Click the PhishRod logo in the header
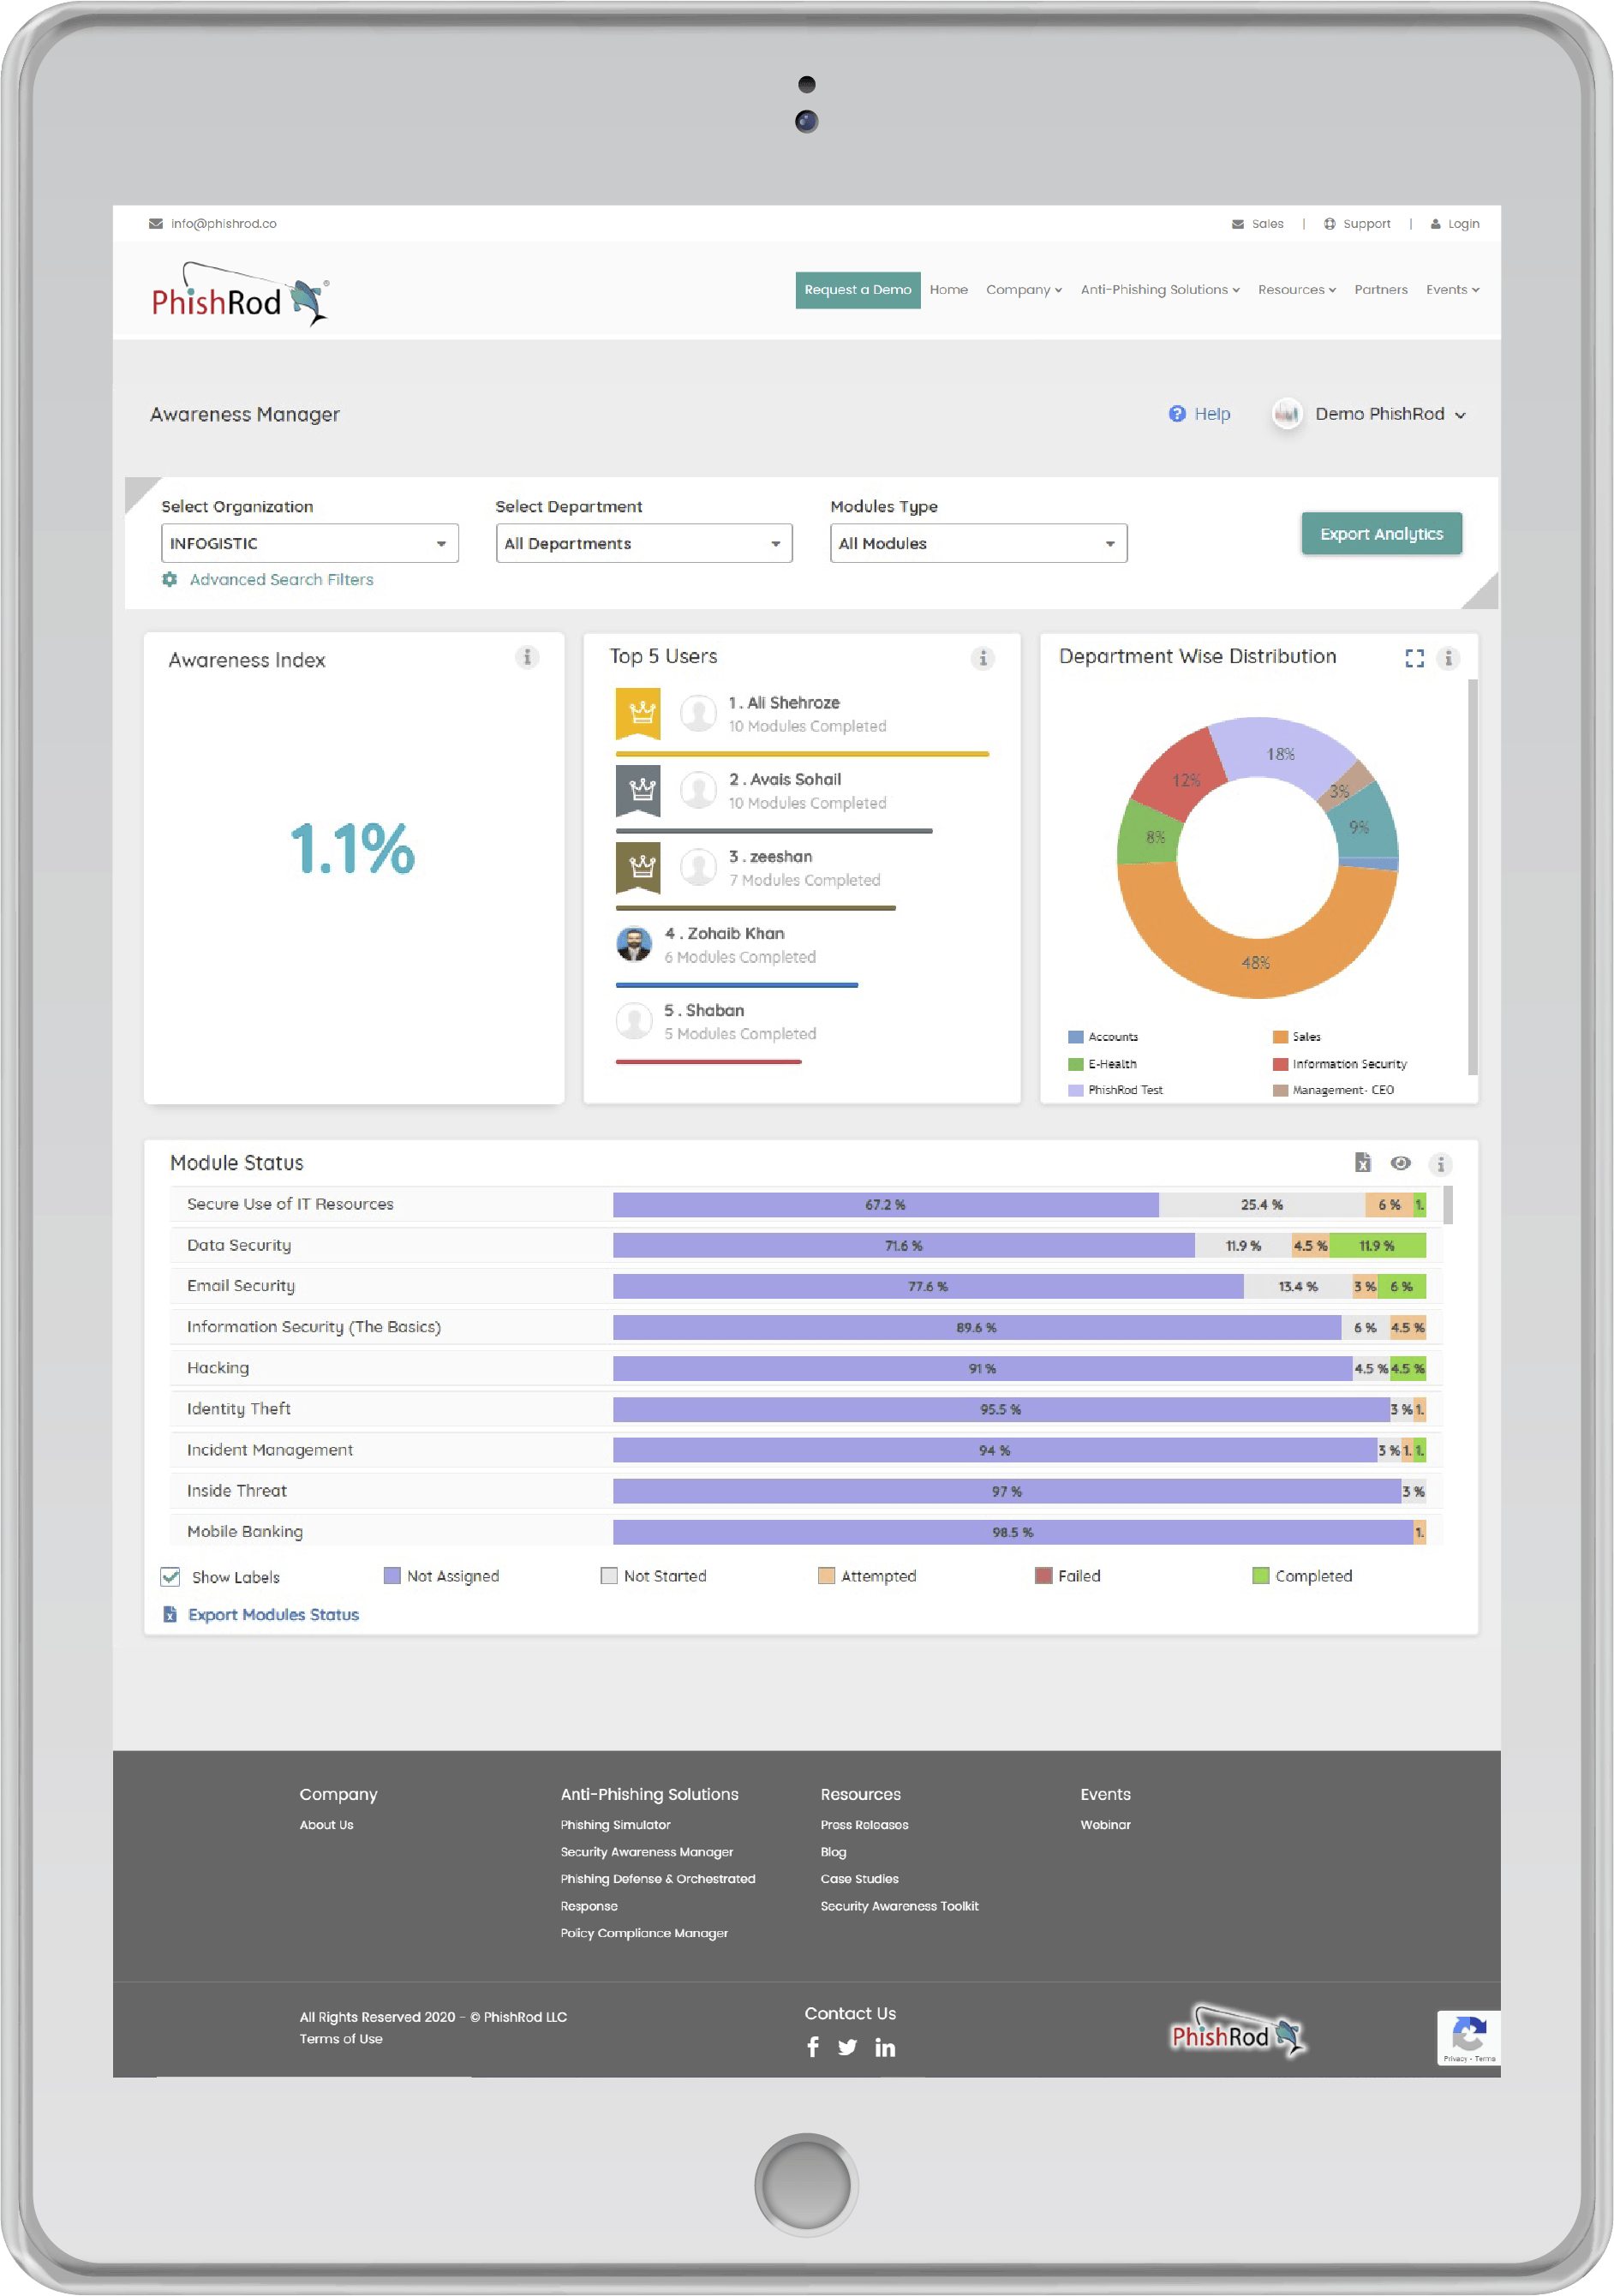The image size is (1614, 2296). (x=240, y=295)
